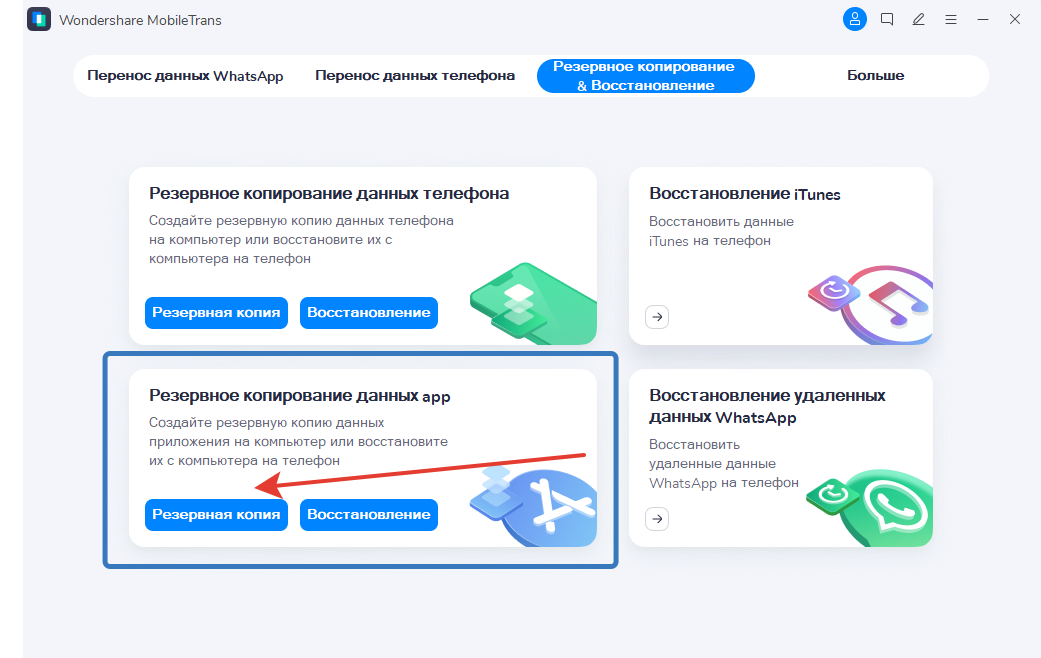
Task: Select the Резервное копирование & Восстановление tab
Action: [645, 76]
